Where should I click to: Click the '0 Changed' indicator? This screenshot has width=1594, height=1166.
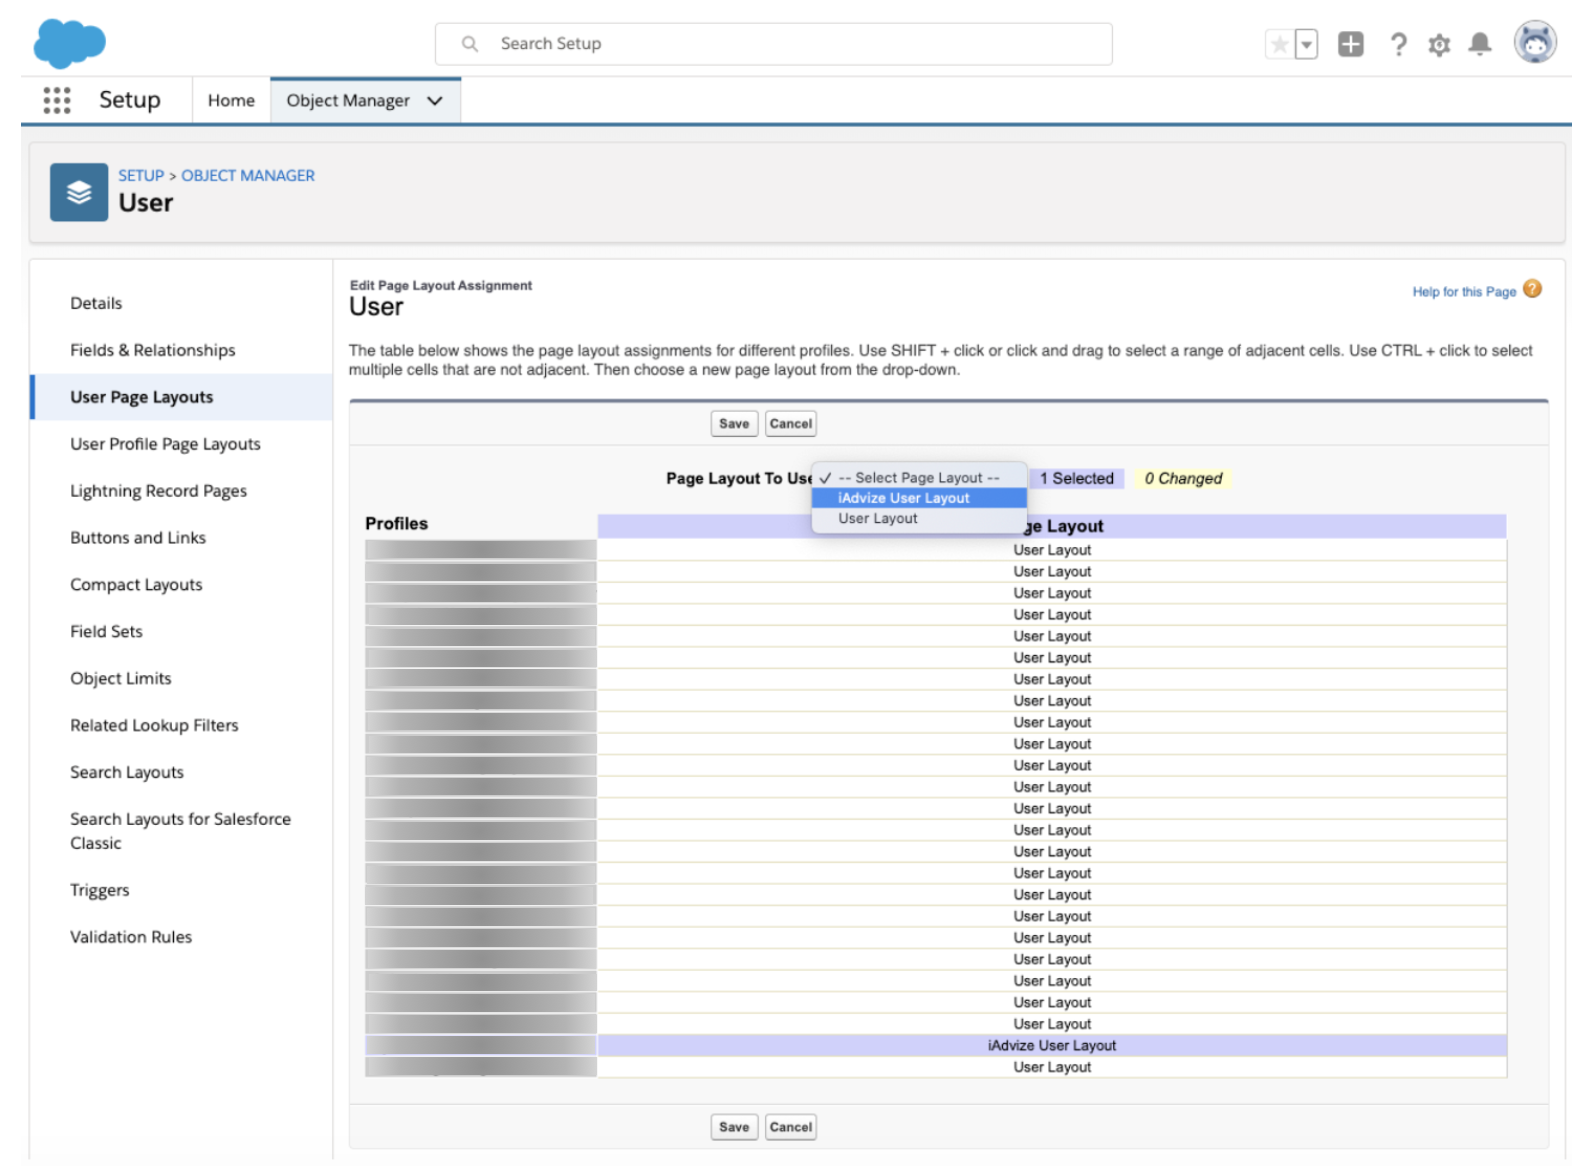1183,479
